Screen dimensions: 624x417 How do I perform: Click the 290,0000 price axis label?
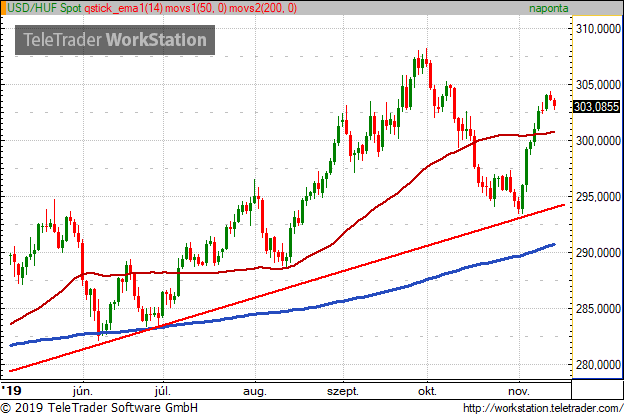click(x=598, y=253)
